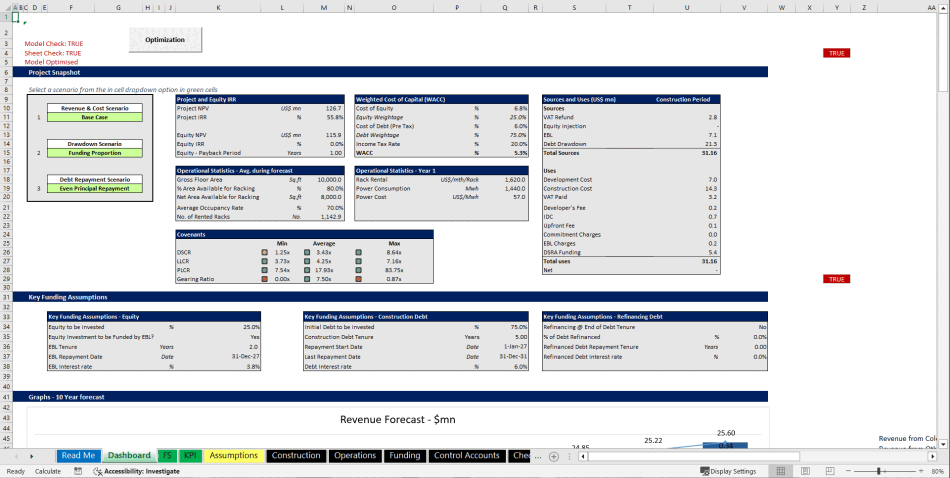
Task: Open the Even Principal Repayment dropdown cell
Action: tap(95, 188)
